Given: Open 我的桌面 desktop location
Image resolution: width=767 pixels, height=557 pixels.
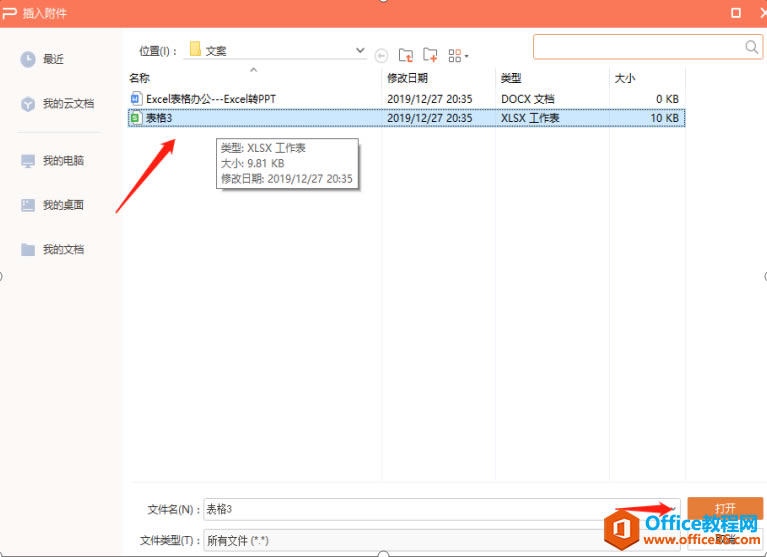Looking at the screenshot, I should (x=52, y=205).
